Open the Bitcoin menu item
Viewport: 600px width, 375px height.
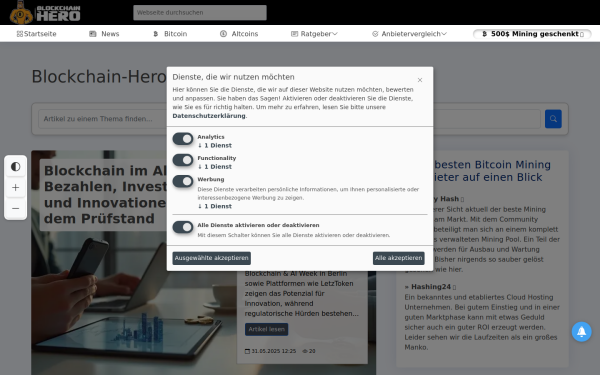(170, 34)
